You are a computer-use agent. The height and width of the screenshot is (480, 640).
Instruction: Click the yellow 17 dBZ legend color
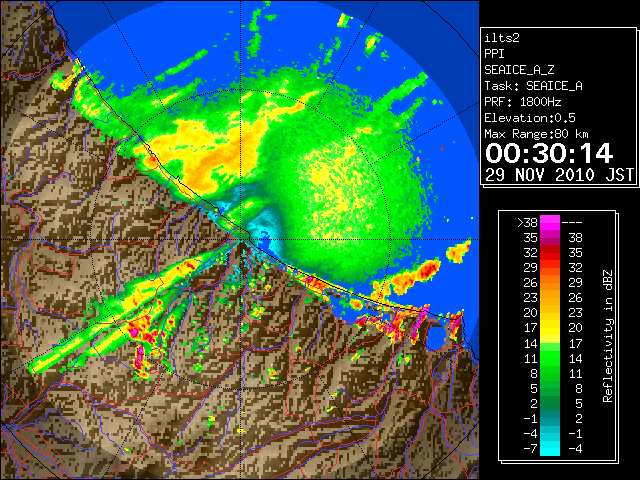tap(550, 328)
